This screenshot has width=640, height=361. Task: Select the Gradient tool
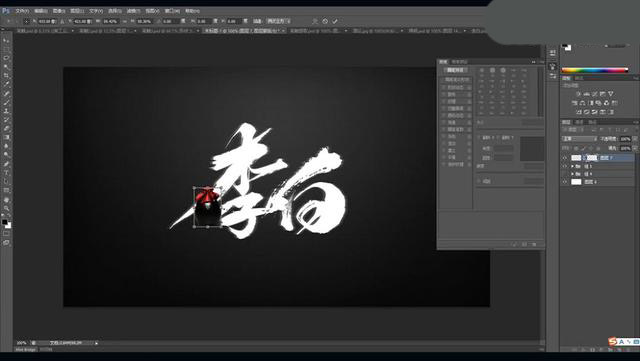click(6, 138)
